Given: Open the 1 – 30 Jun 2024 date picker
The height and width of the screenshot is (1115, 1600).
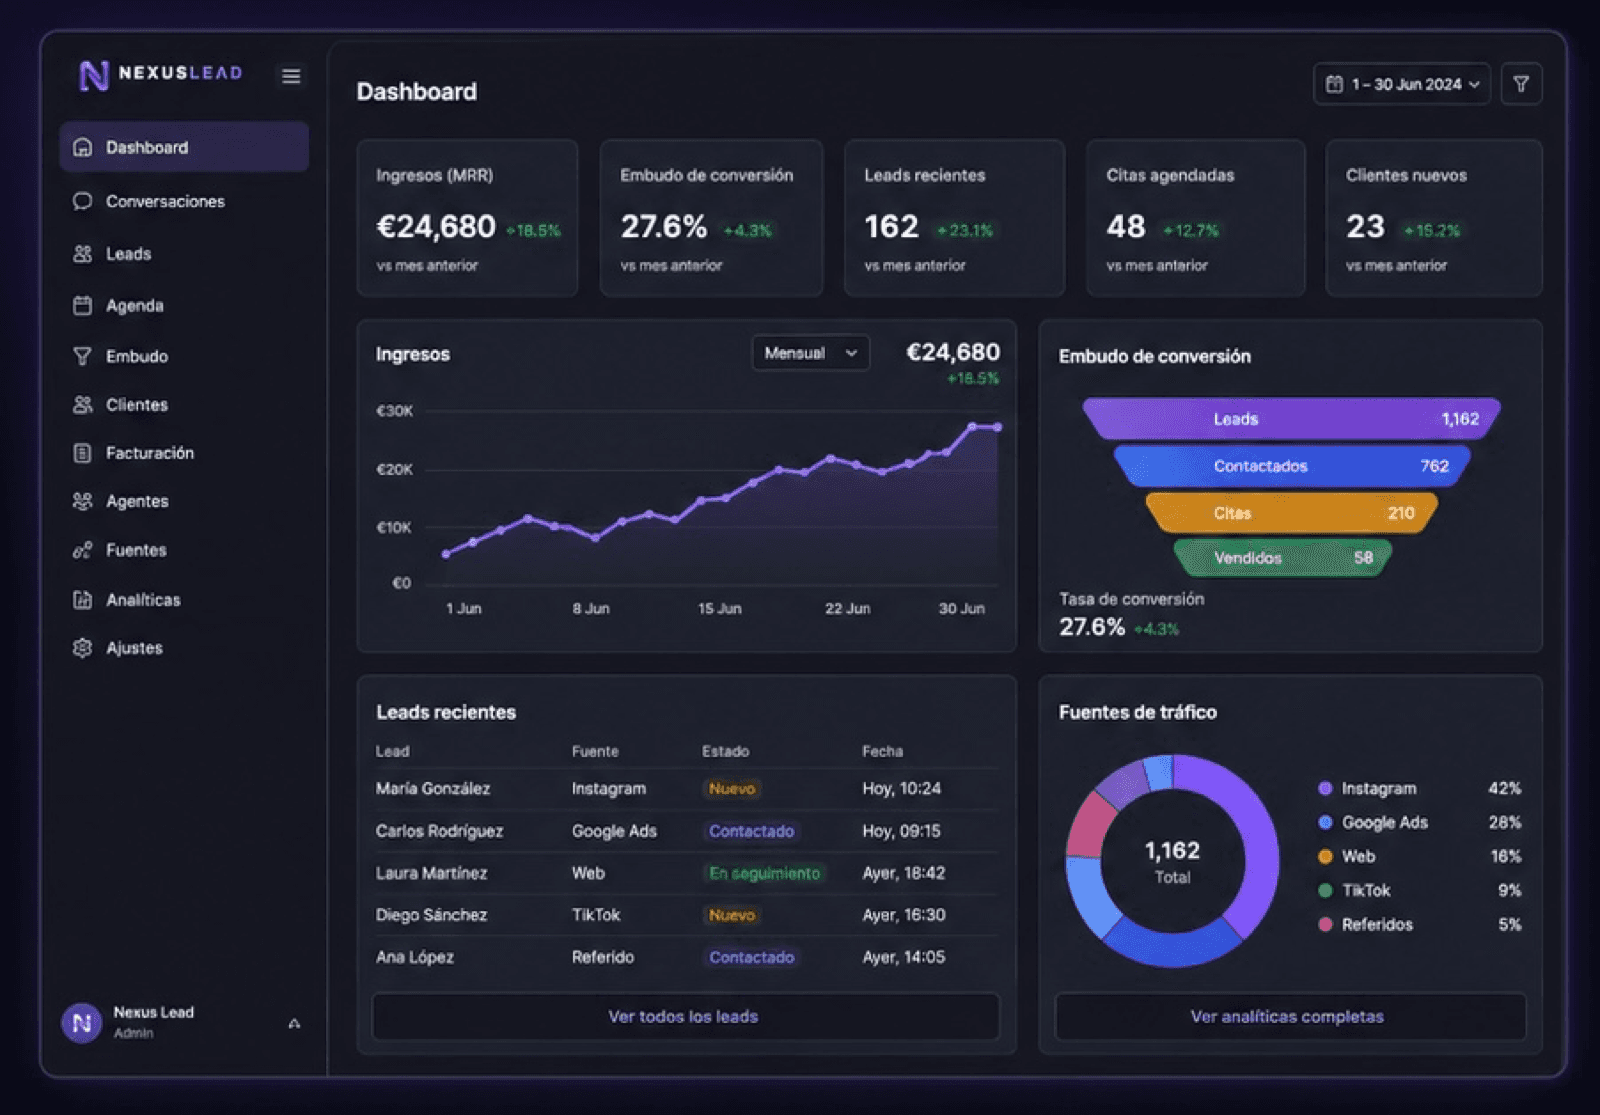Looking at the screenshot, I should 1402,84.
